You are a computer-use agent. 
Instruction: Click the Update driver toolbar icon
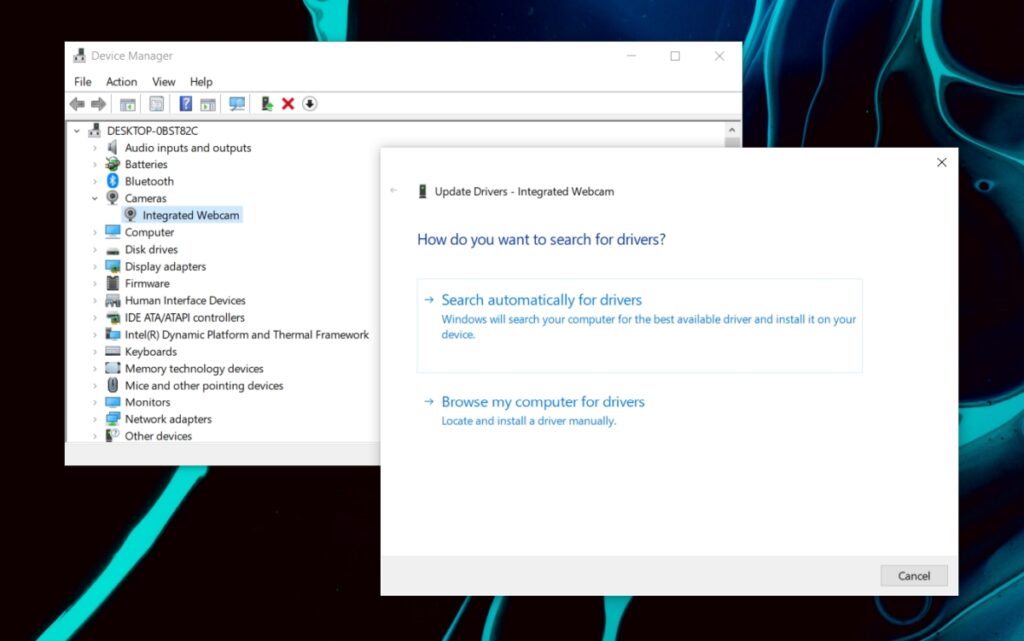[x=266, y=103]
